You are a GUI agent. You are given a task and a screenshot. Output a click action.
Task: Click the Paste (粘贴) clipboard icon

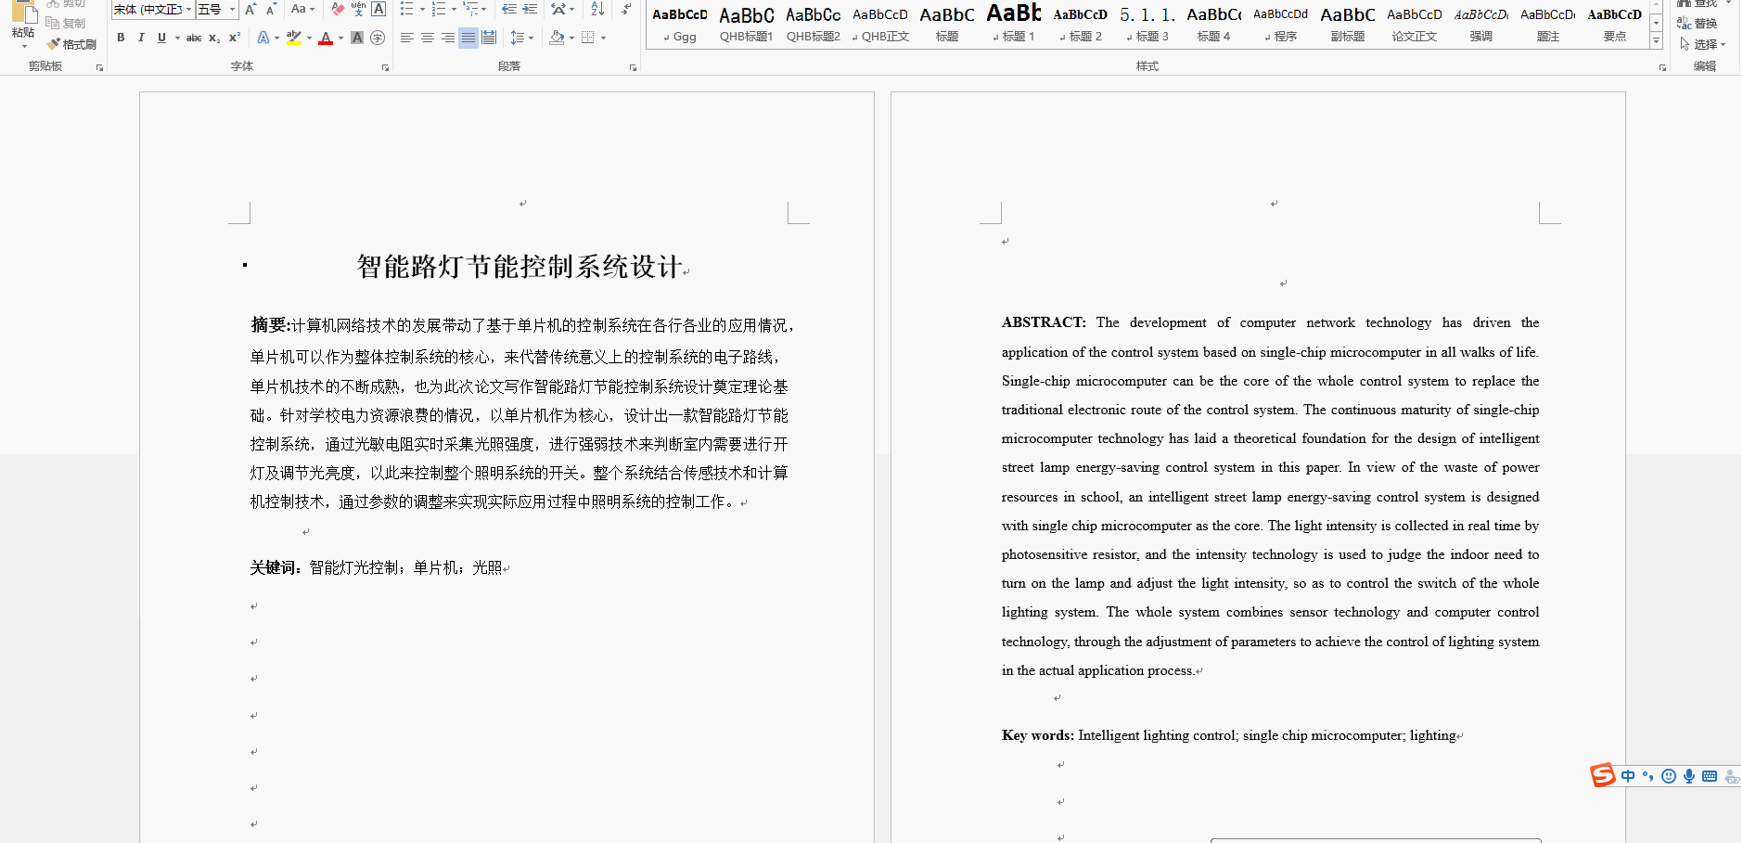[x=23, y=14]
